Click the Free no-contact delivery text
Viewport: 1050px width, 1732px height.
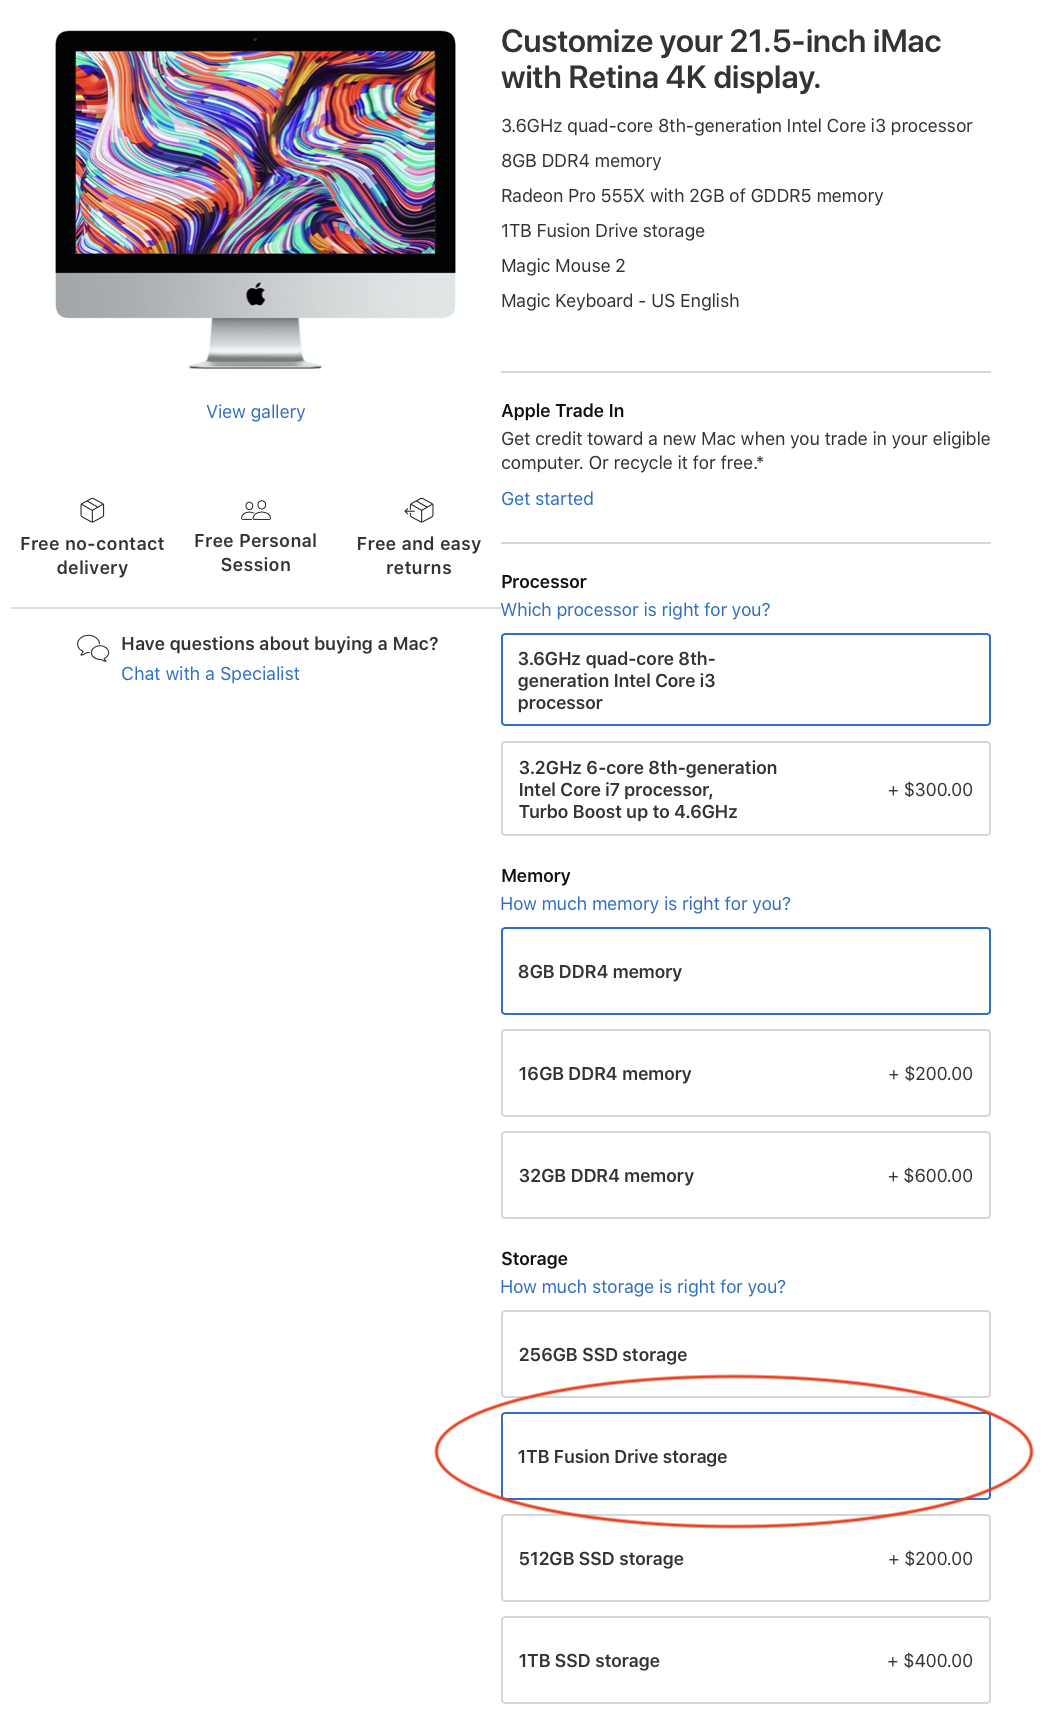92,556
